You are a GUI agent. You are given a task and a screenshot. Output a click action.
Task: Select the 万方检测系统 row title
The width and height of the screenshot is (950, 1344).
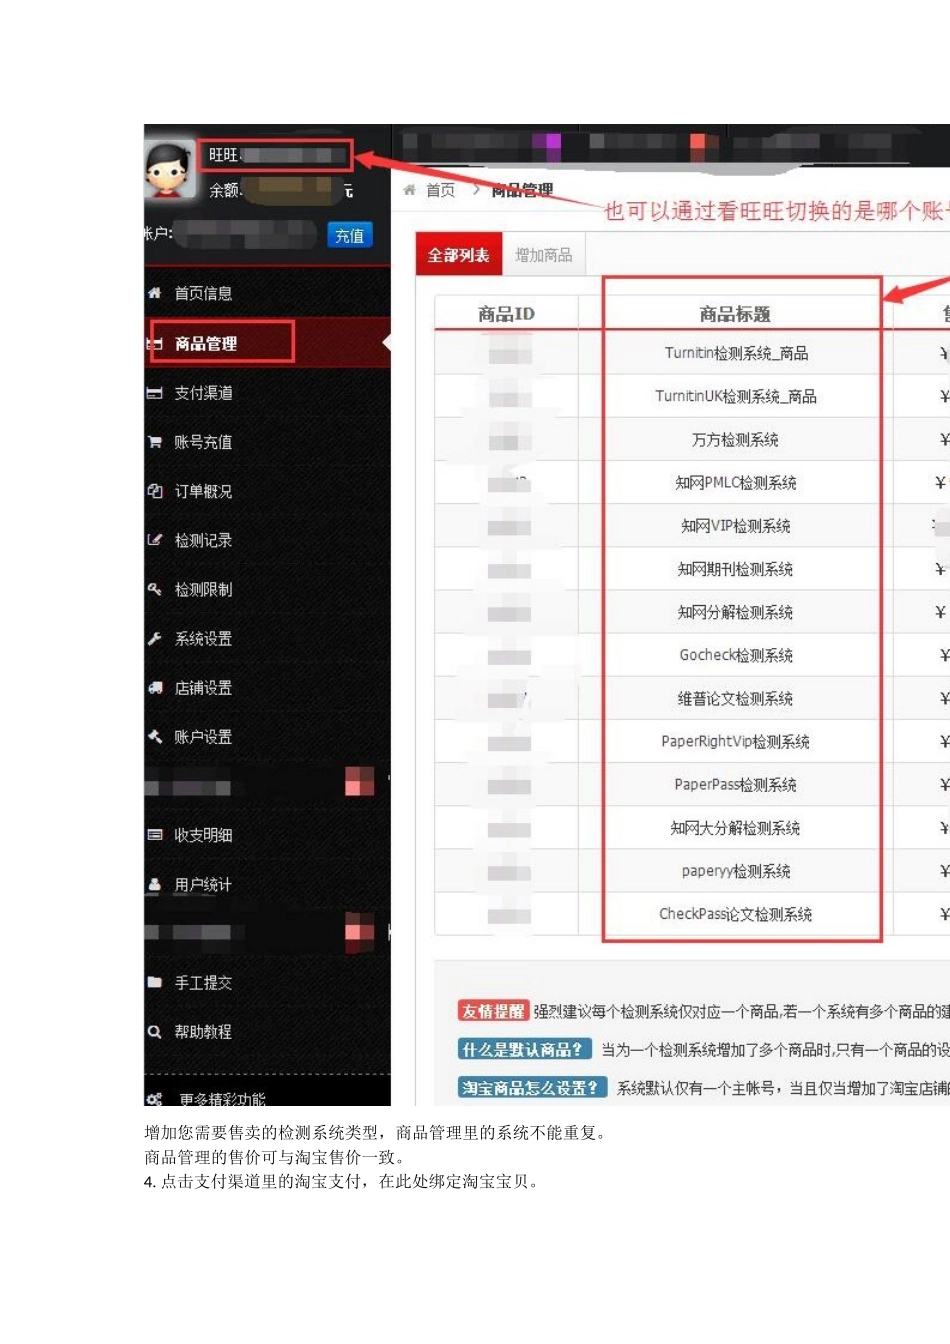[x=735, y=439]
